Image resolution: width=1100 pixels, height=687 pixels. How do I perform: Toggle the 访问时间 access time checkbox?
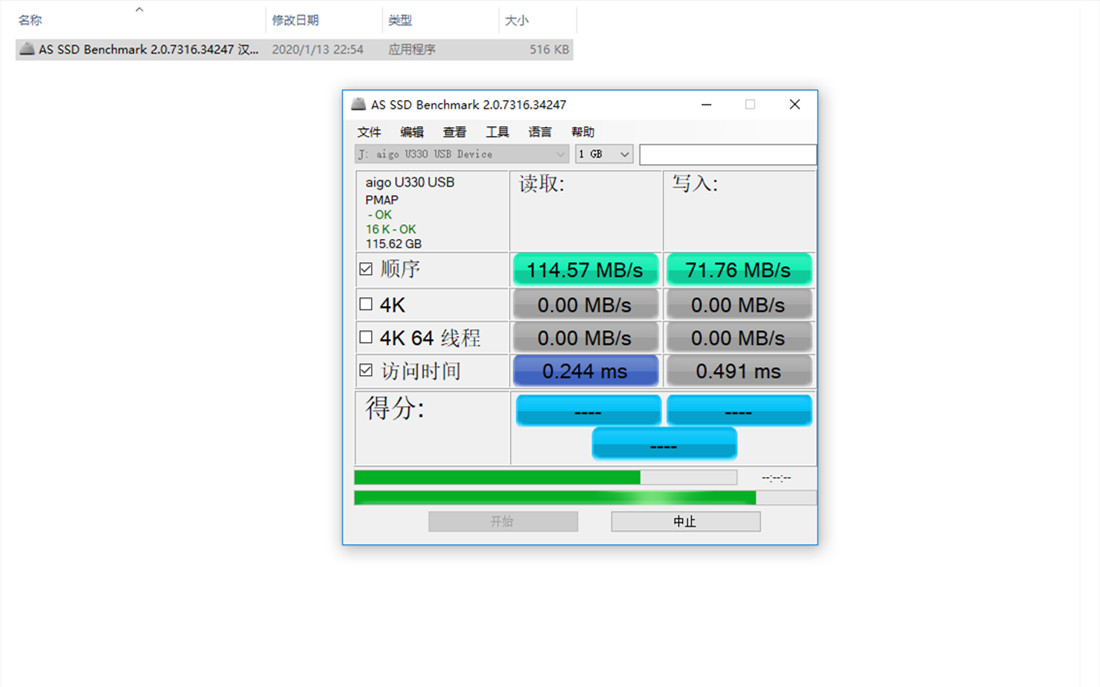pos(365,371)
